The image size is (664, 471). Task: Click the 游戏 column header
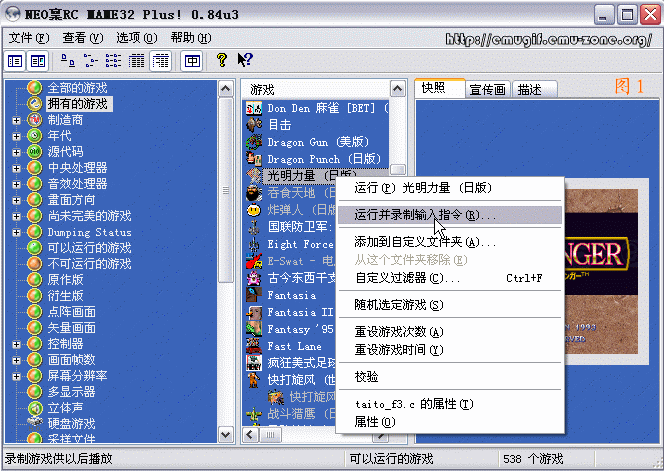(x=316, y=89)
